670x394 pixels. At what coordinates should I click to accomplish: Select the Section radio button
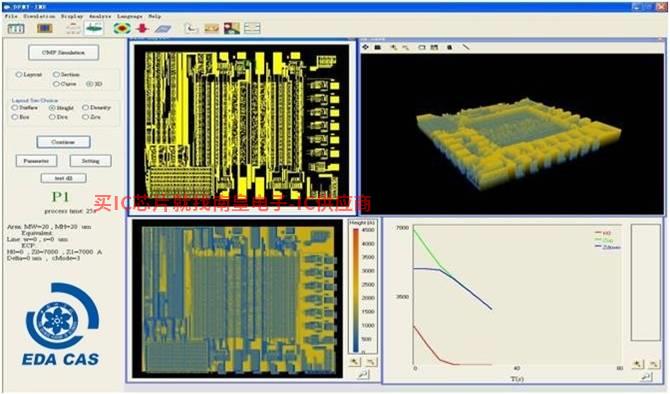[x=56, y=74]
